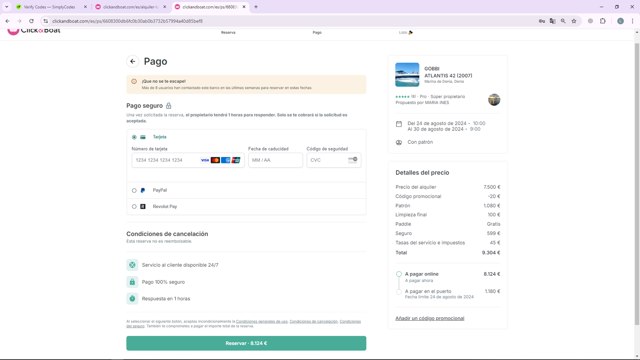Screen dimensions: 640x360
Task: Click the address bar URL
Action: (x=127, y=21)
